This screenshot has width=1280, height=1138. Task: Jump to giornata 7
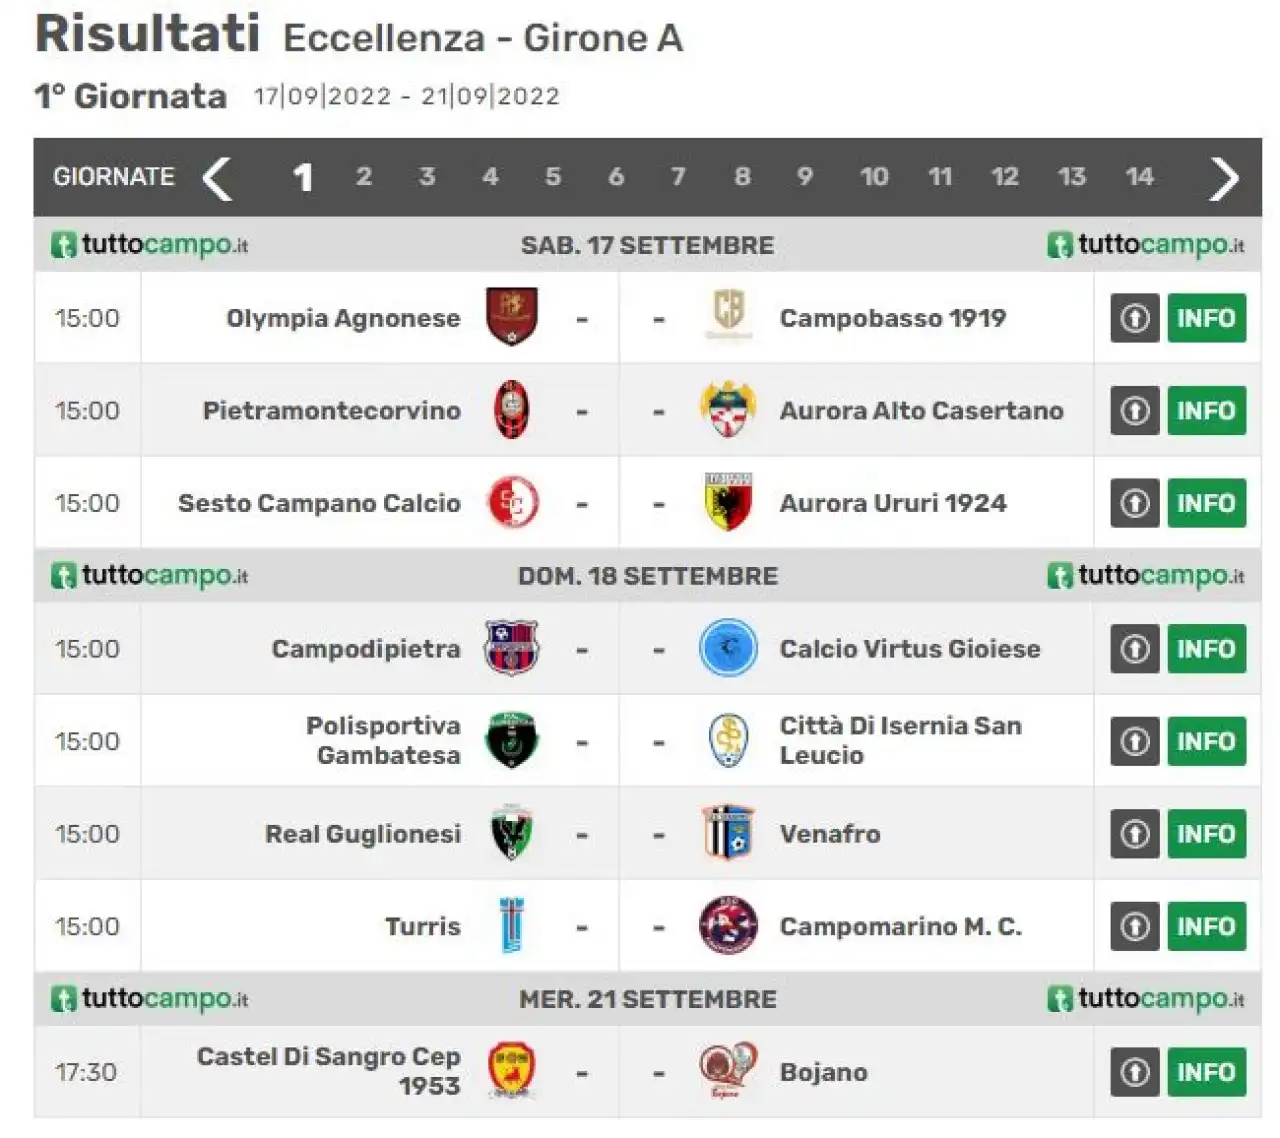tap(678, 177)
